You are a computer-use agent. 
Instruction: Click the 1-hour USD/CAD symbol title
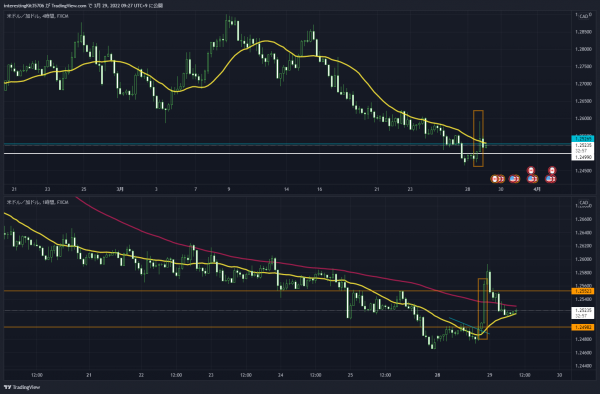coord(38,202)
